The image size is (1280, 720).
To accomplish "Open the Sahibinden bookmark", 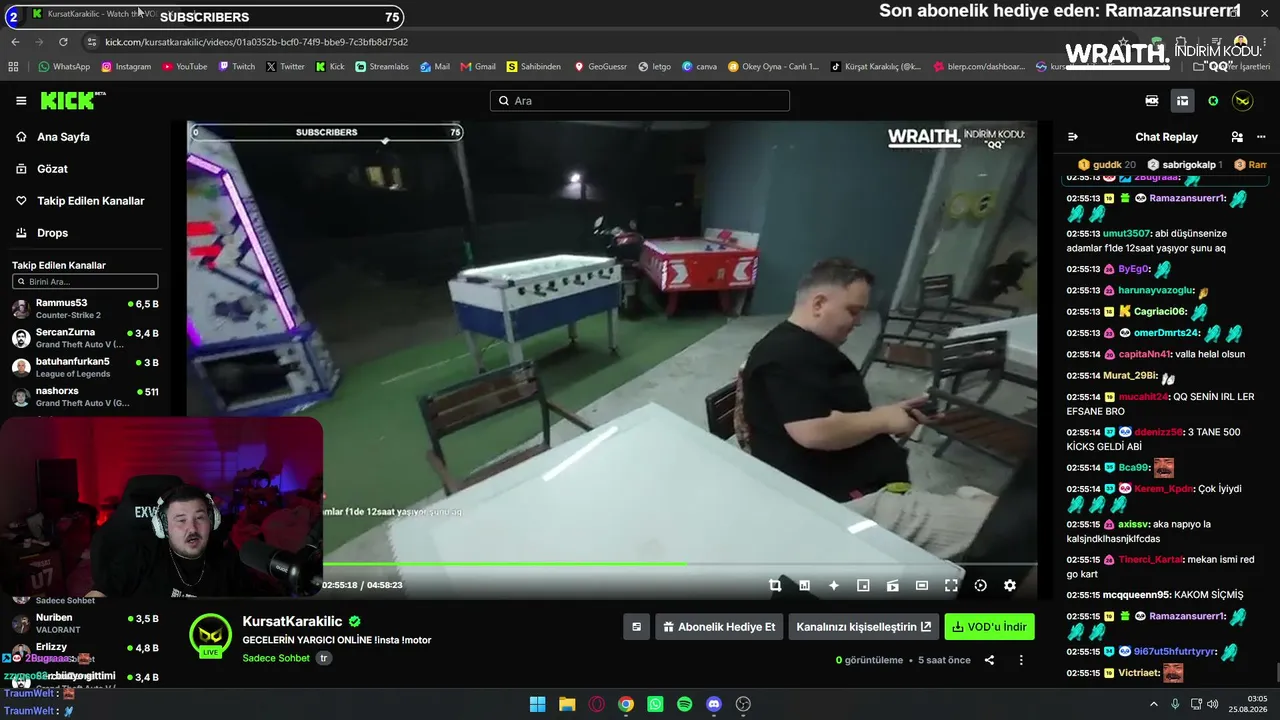I will pos(533,67).
